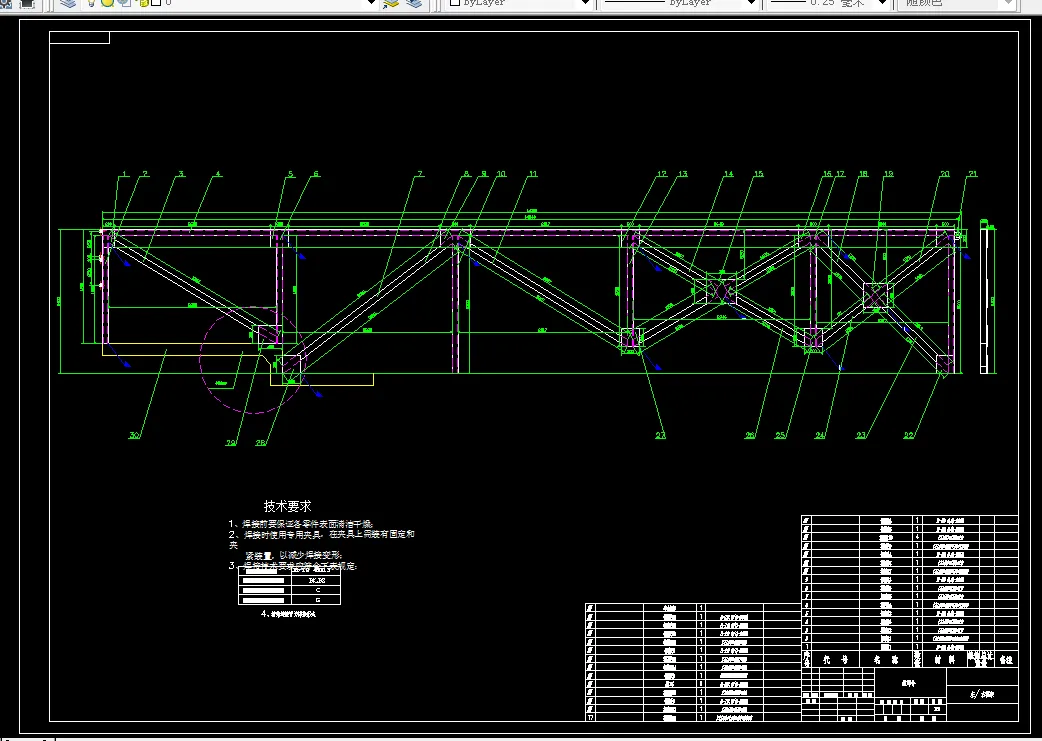Select part balloon number 2
Viewport: 1042px width, 741px height.
(145, 174)
